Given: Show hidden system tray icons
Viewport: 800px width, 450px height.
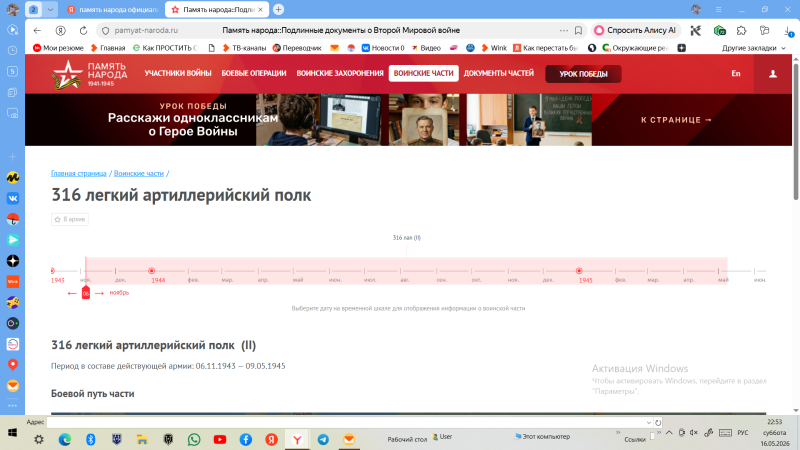Looking at the screenshot, I should (669, 433).
